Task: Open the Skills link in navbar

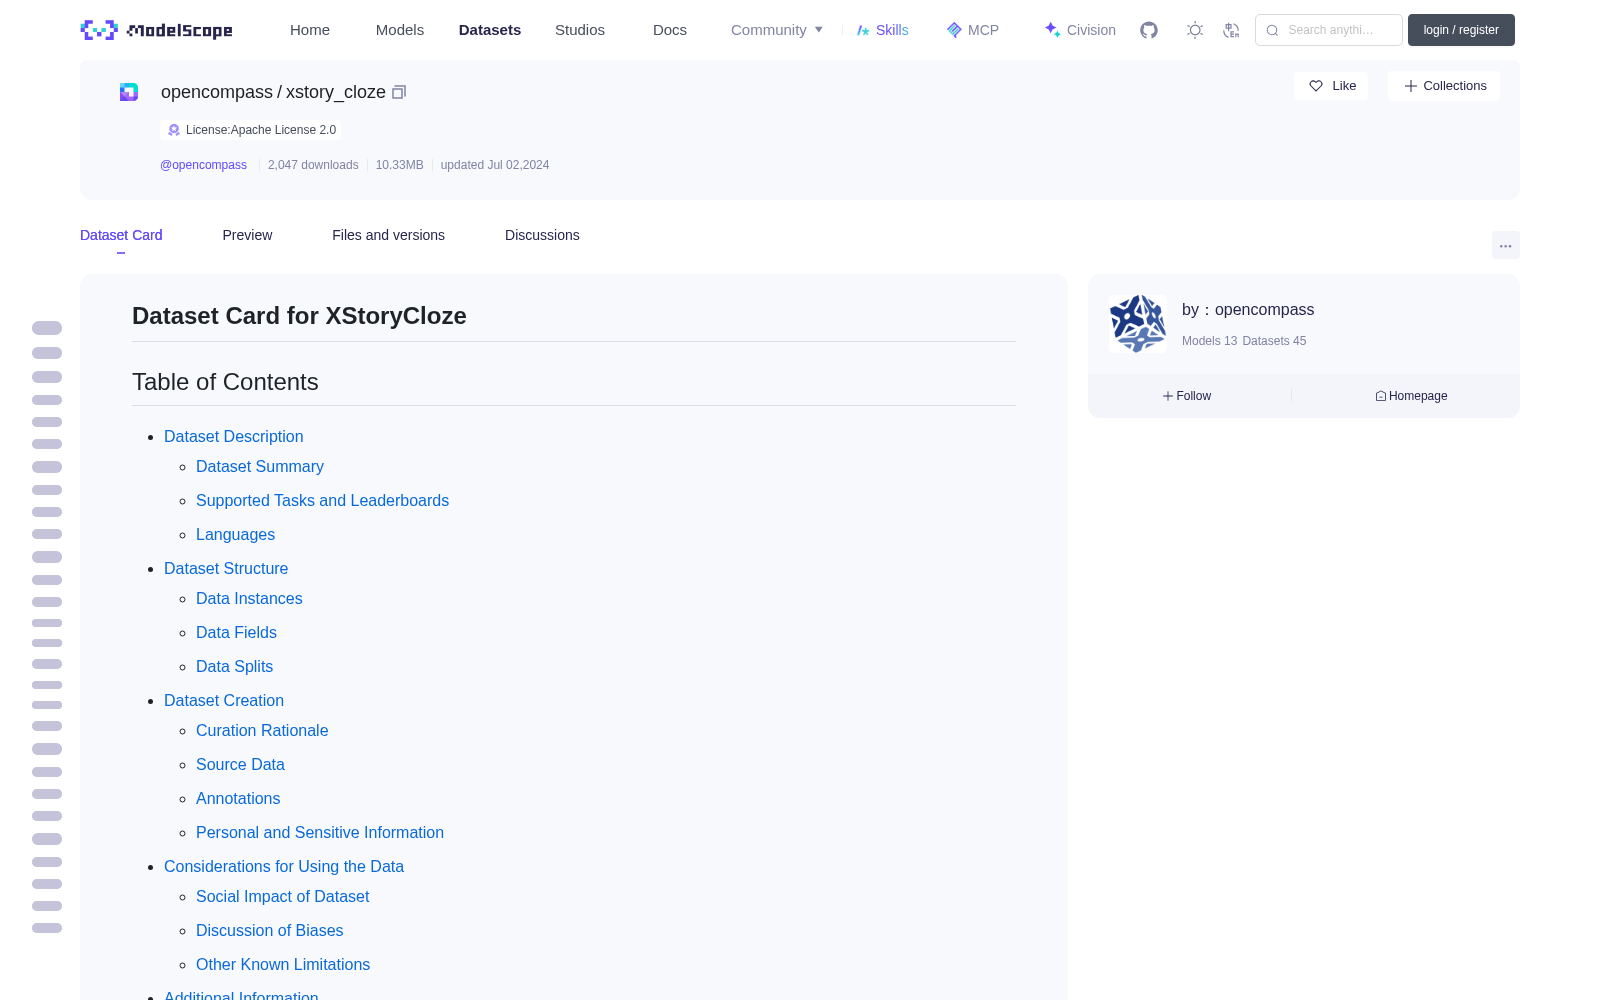Action: pos(883,30)
